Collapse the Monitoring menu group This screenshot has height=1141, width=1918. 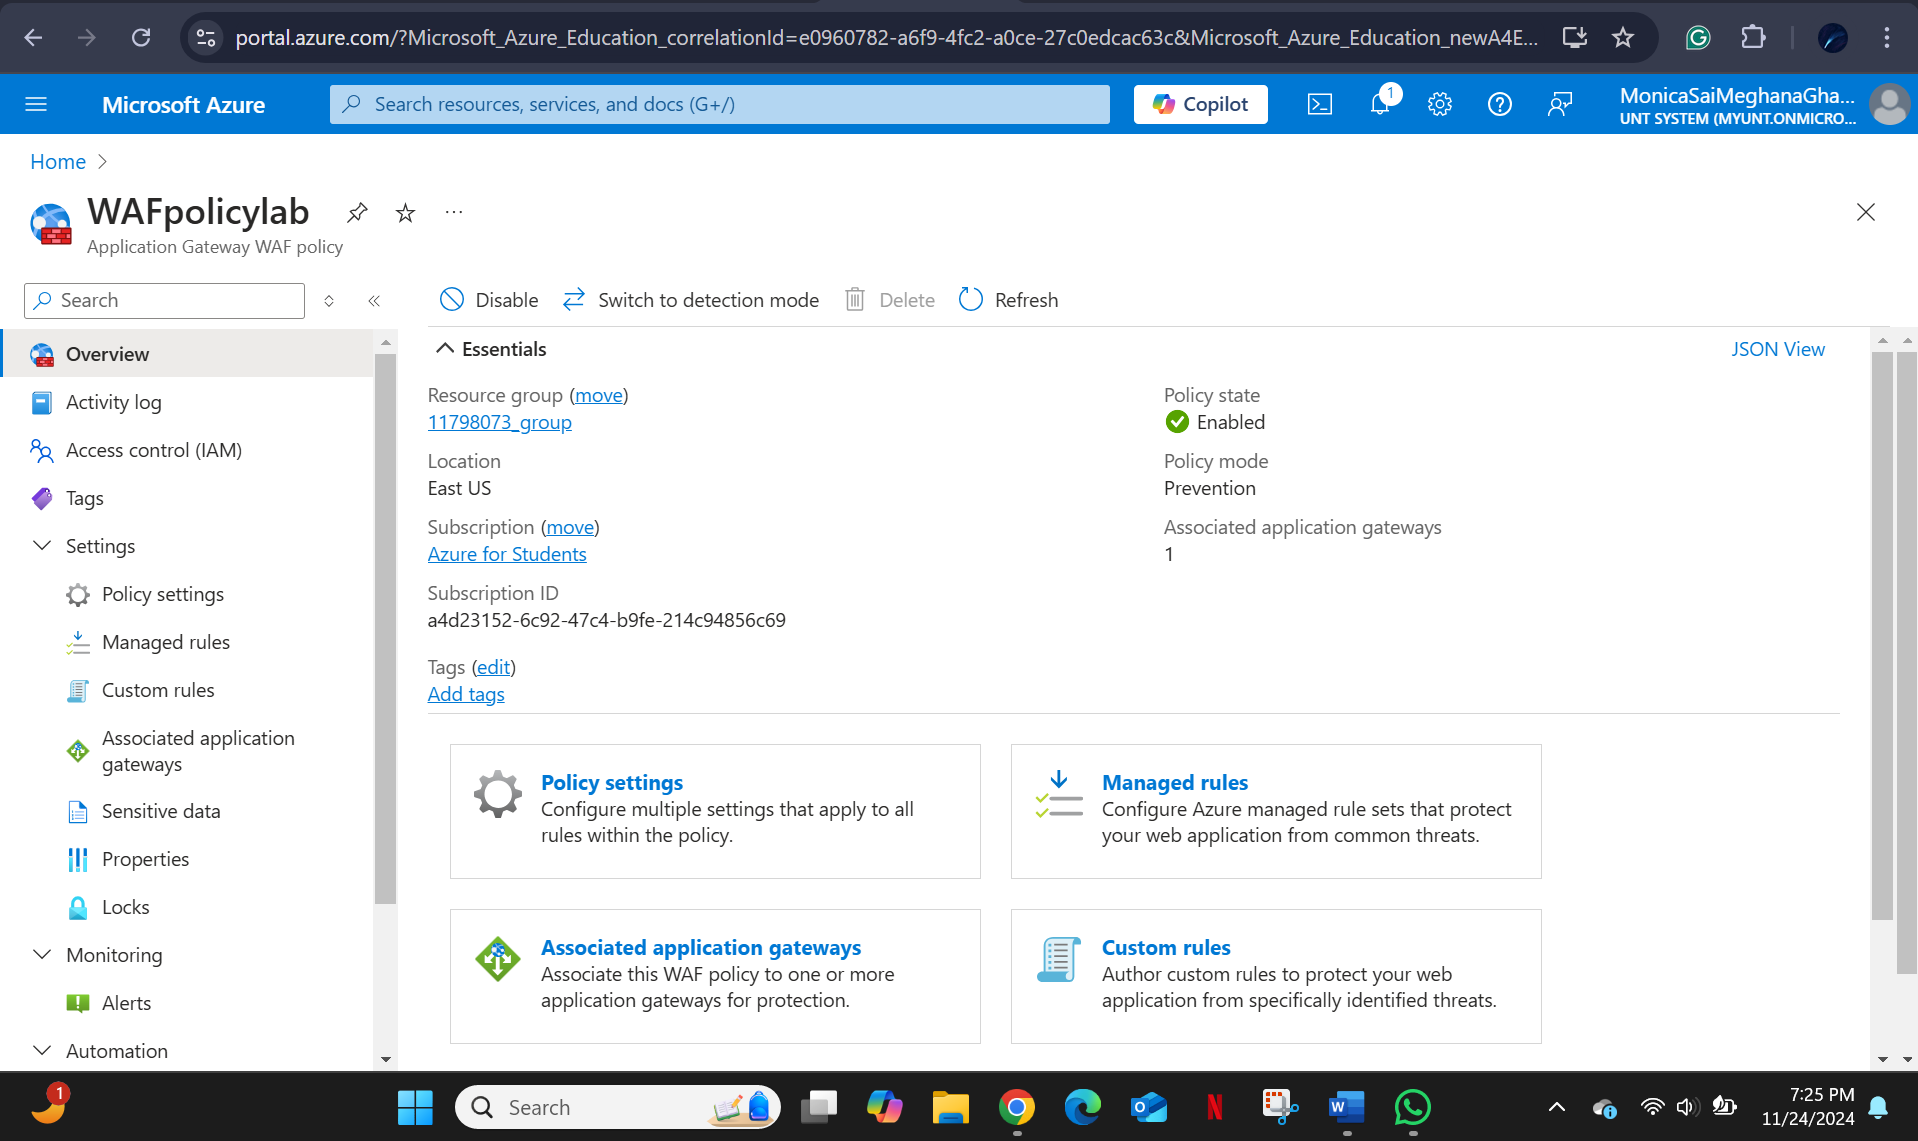point(42,955)
